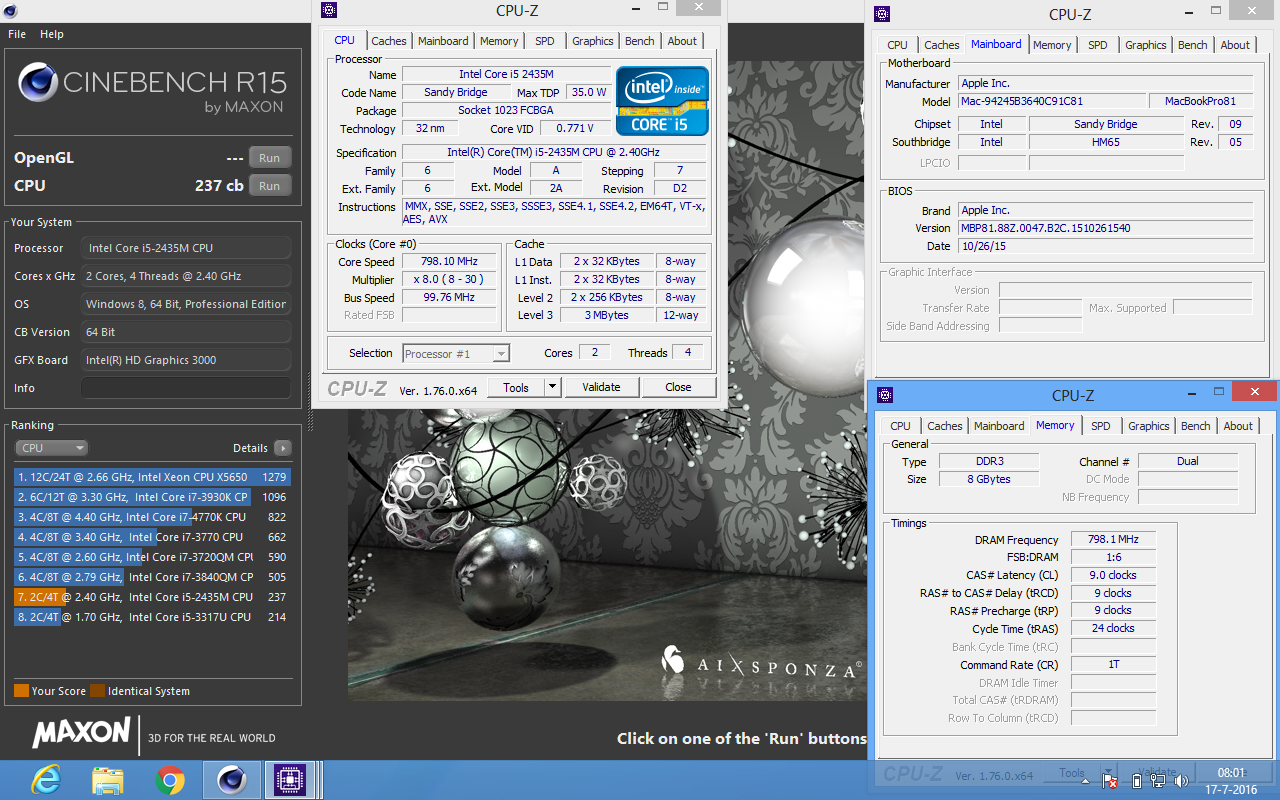
Task: Select Graphics tab in CPU-Z memory timings window
Action: (1149, 426)
